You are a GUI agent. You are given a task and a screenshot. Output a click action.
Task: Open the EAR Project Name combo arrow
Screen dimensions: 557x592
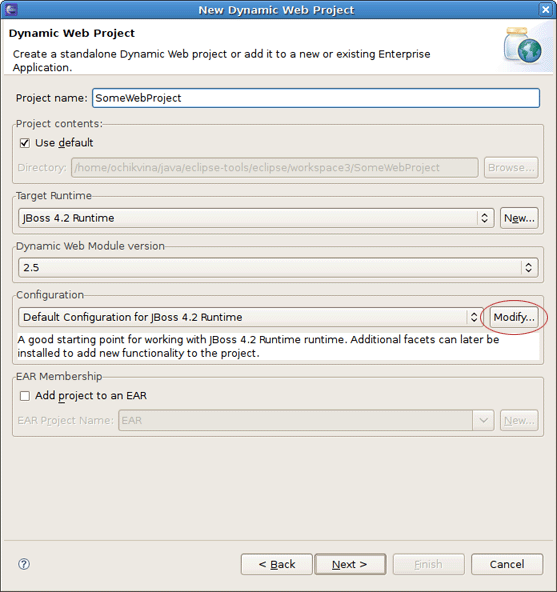(x=483, y=420)
